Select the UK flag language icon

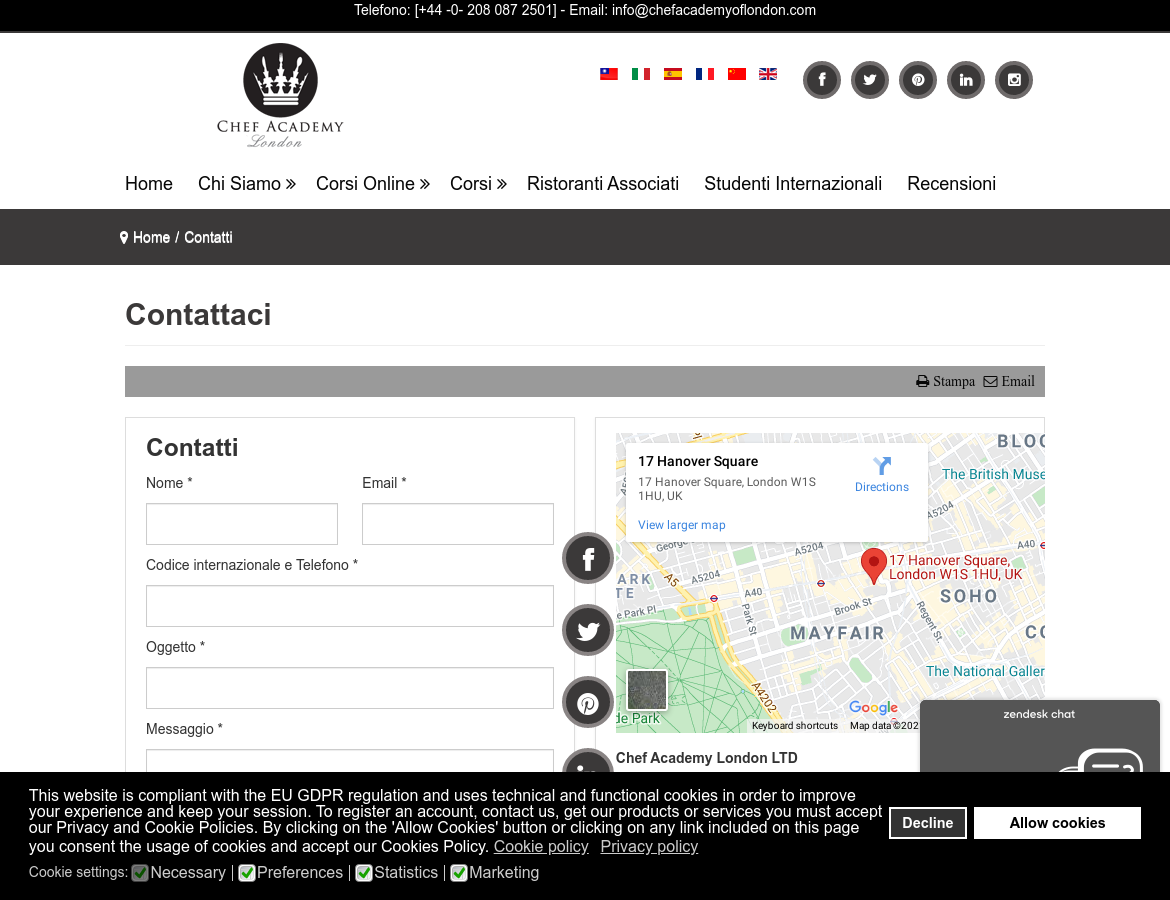click(x=768, y=74)
